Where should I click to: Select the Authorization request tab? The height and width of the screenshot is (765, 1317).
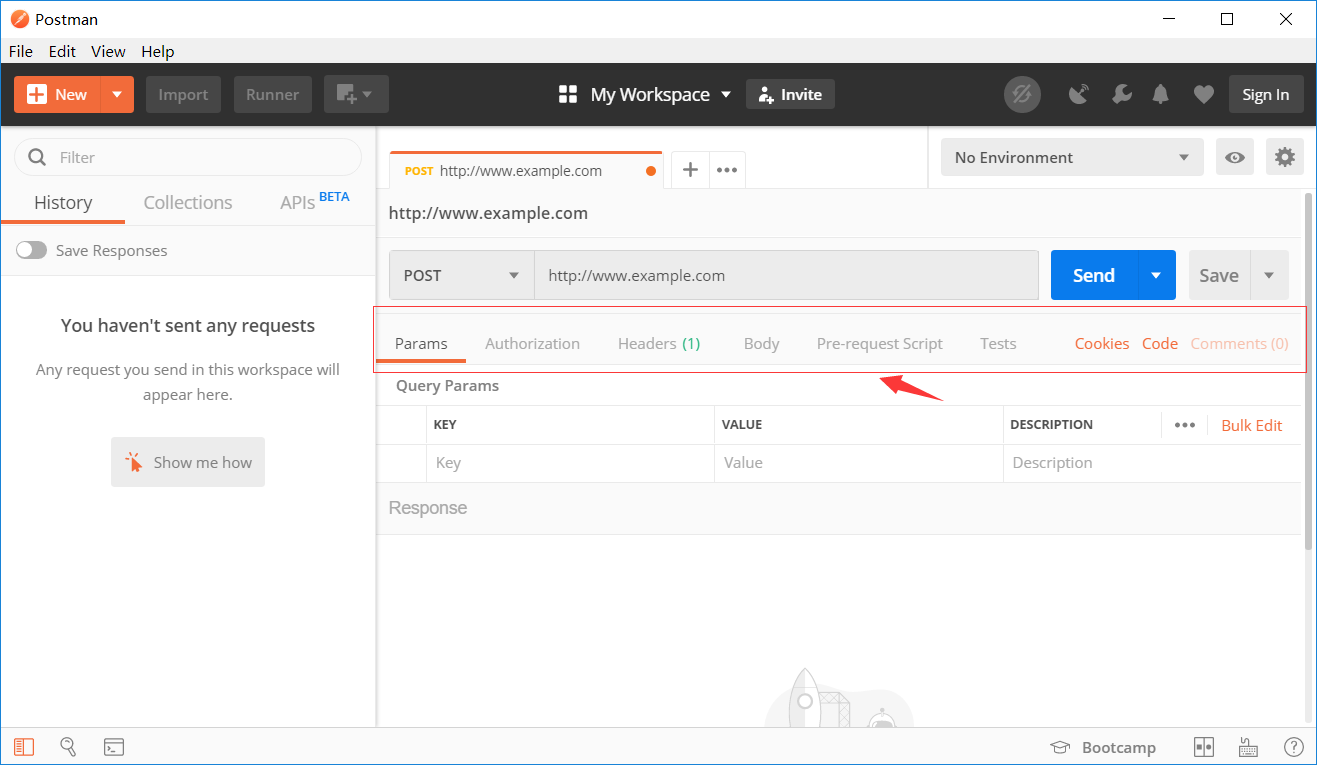532,343
